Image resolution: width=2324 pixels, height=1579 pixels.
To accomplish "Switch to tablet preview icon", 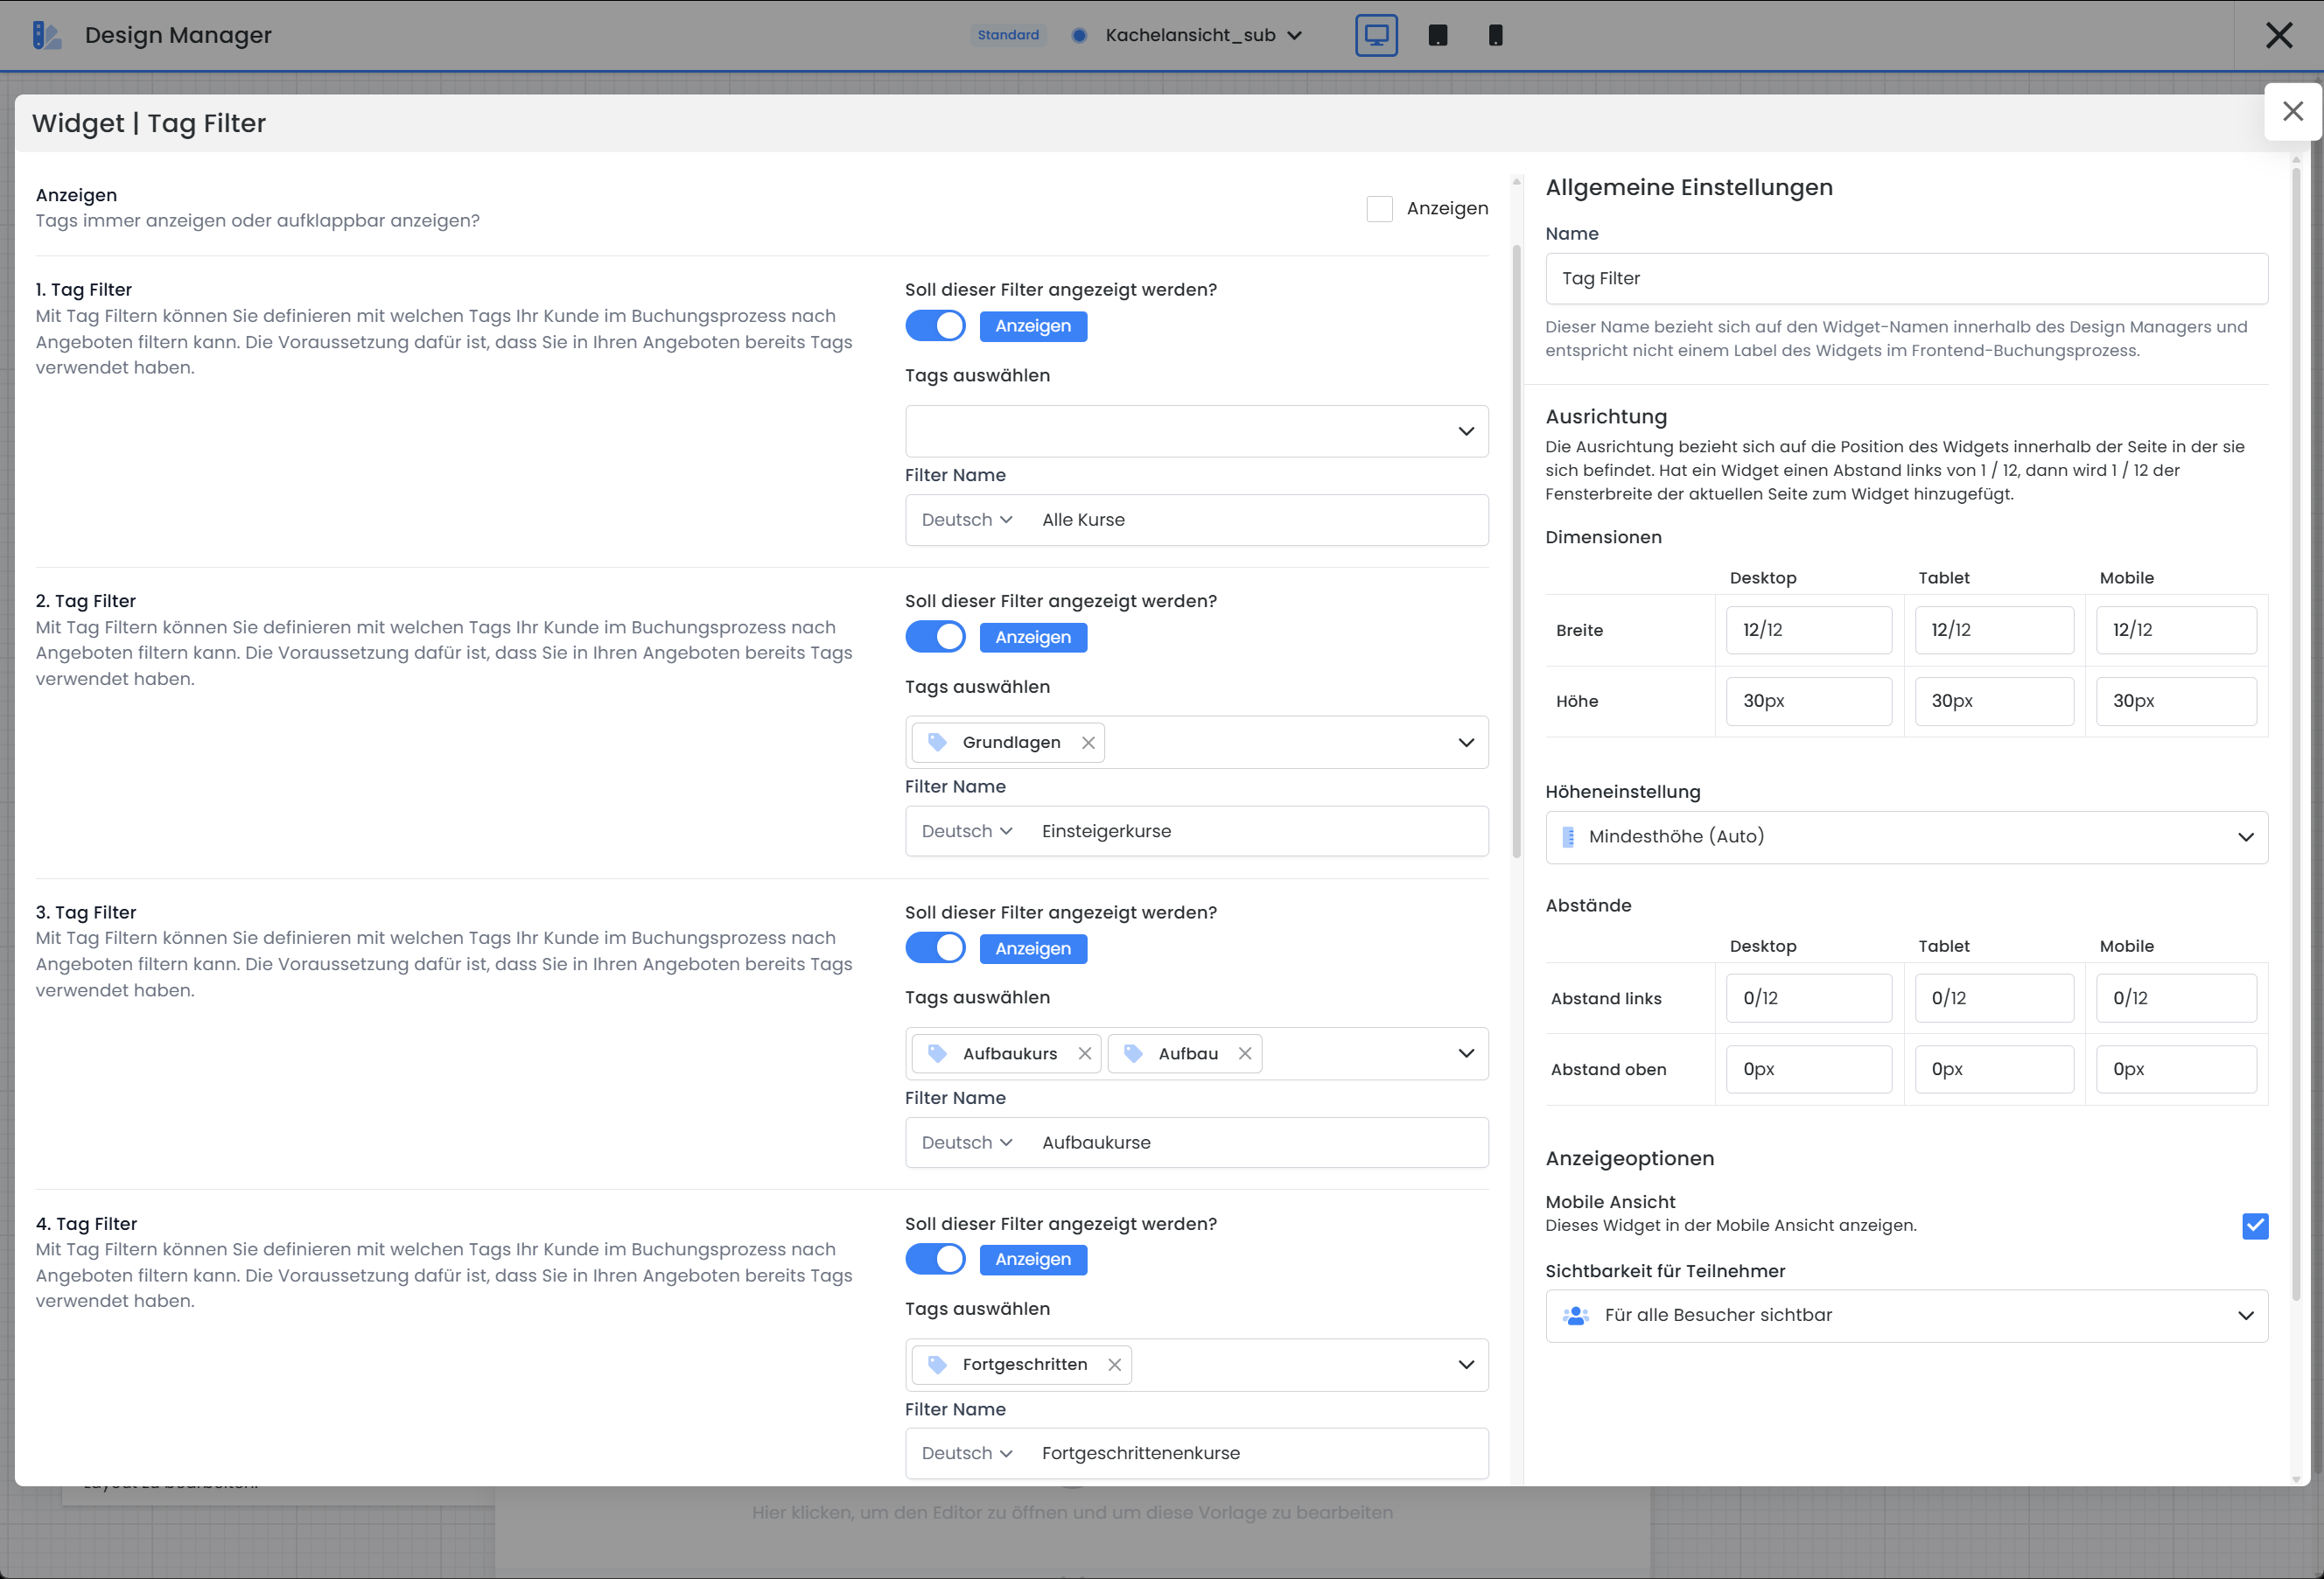I will 1437,35.
